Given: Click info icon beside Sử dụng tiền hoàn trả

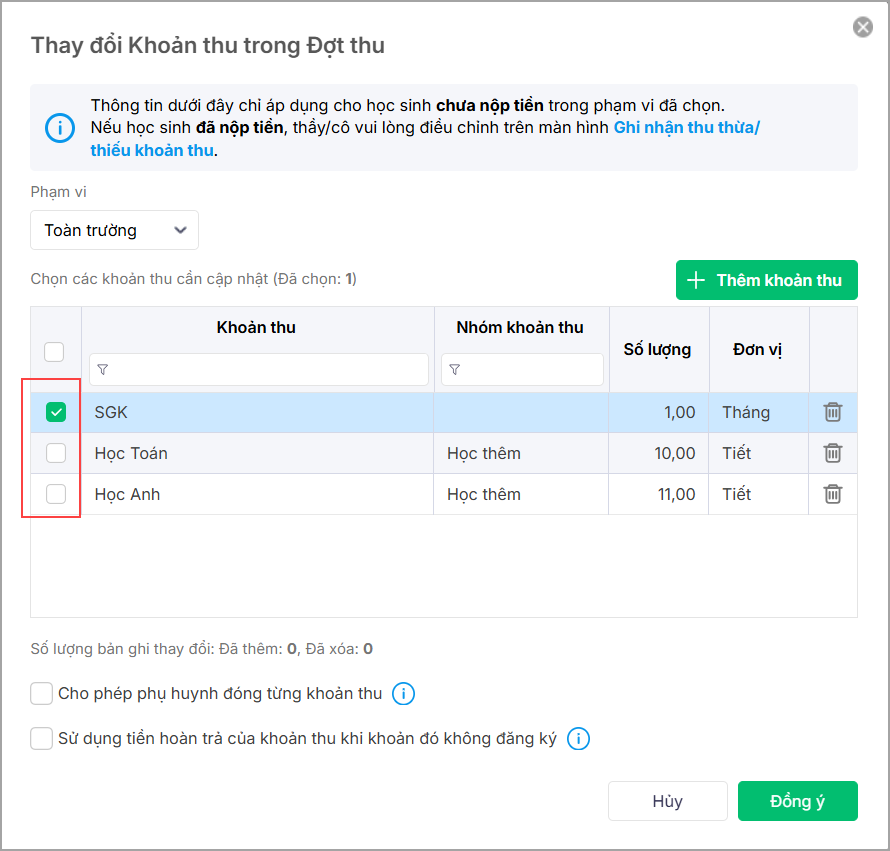Looking at the screenshot, I should 578,739.
